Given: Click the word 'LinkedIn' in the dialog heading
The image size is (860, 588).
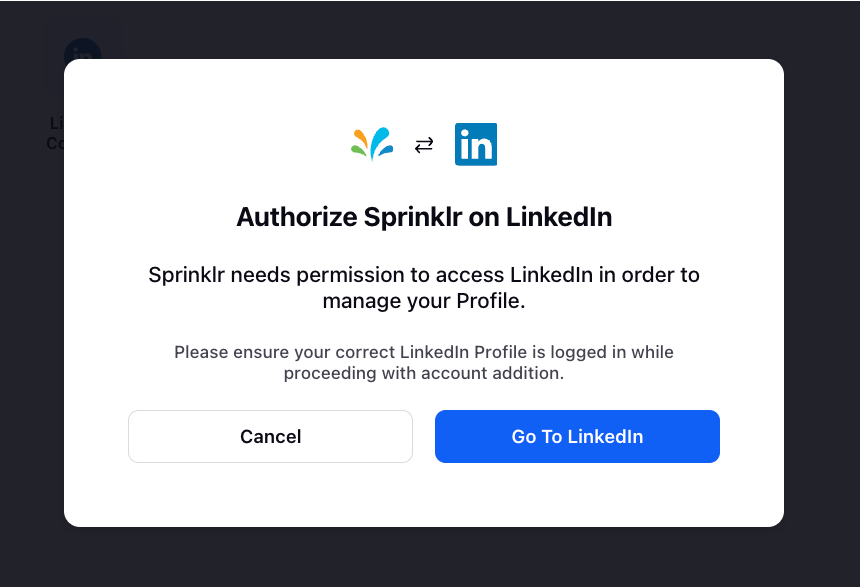Looking at the screenshot, I should pos(559,217).
